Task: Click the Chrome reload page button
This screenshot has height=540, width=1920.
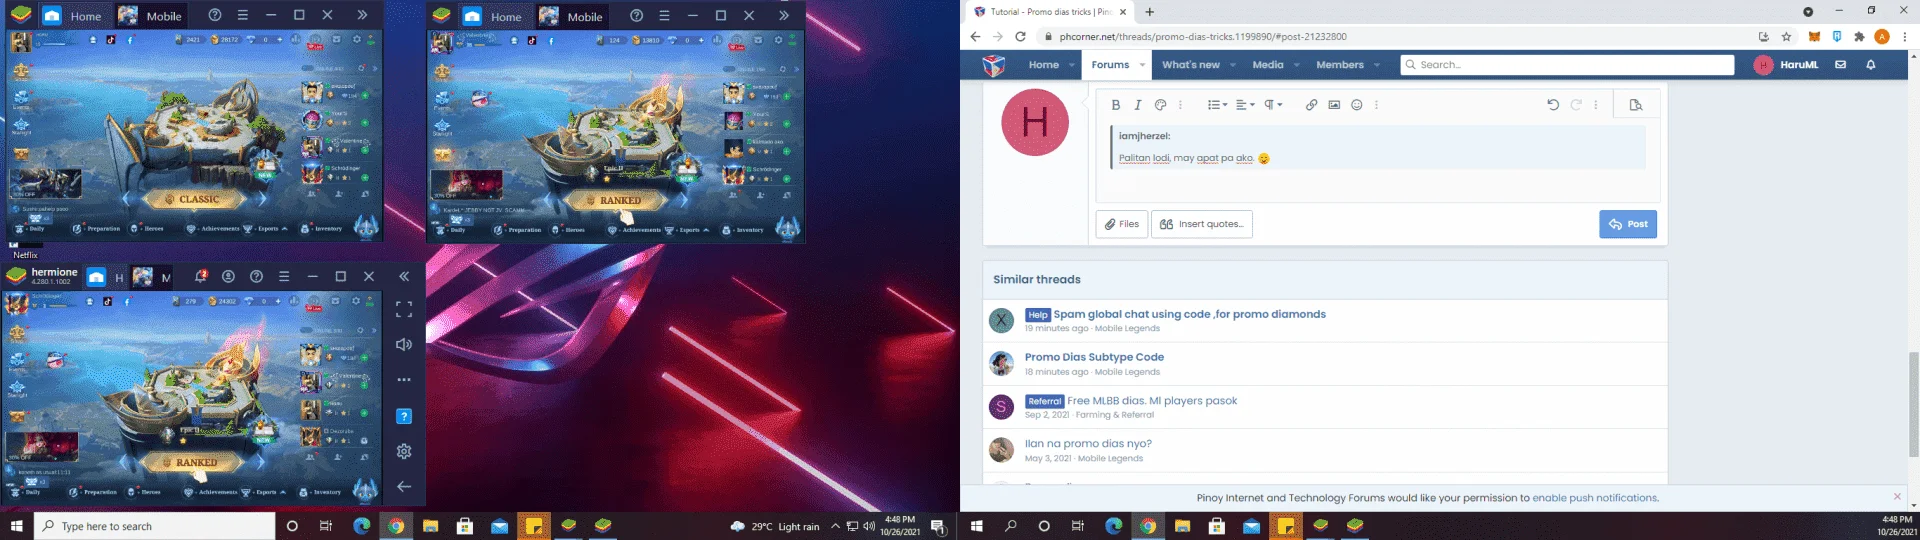Action: (x=1020, y=37)
